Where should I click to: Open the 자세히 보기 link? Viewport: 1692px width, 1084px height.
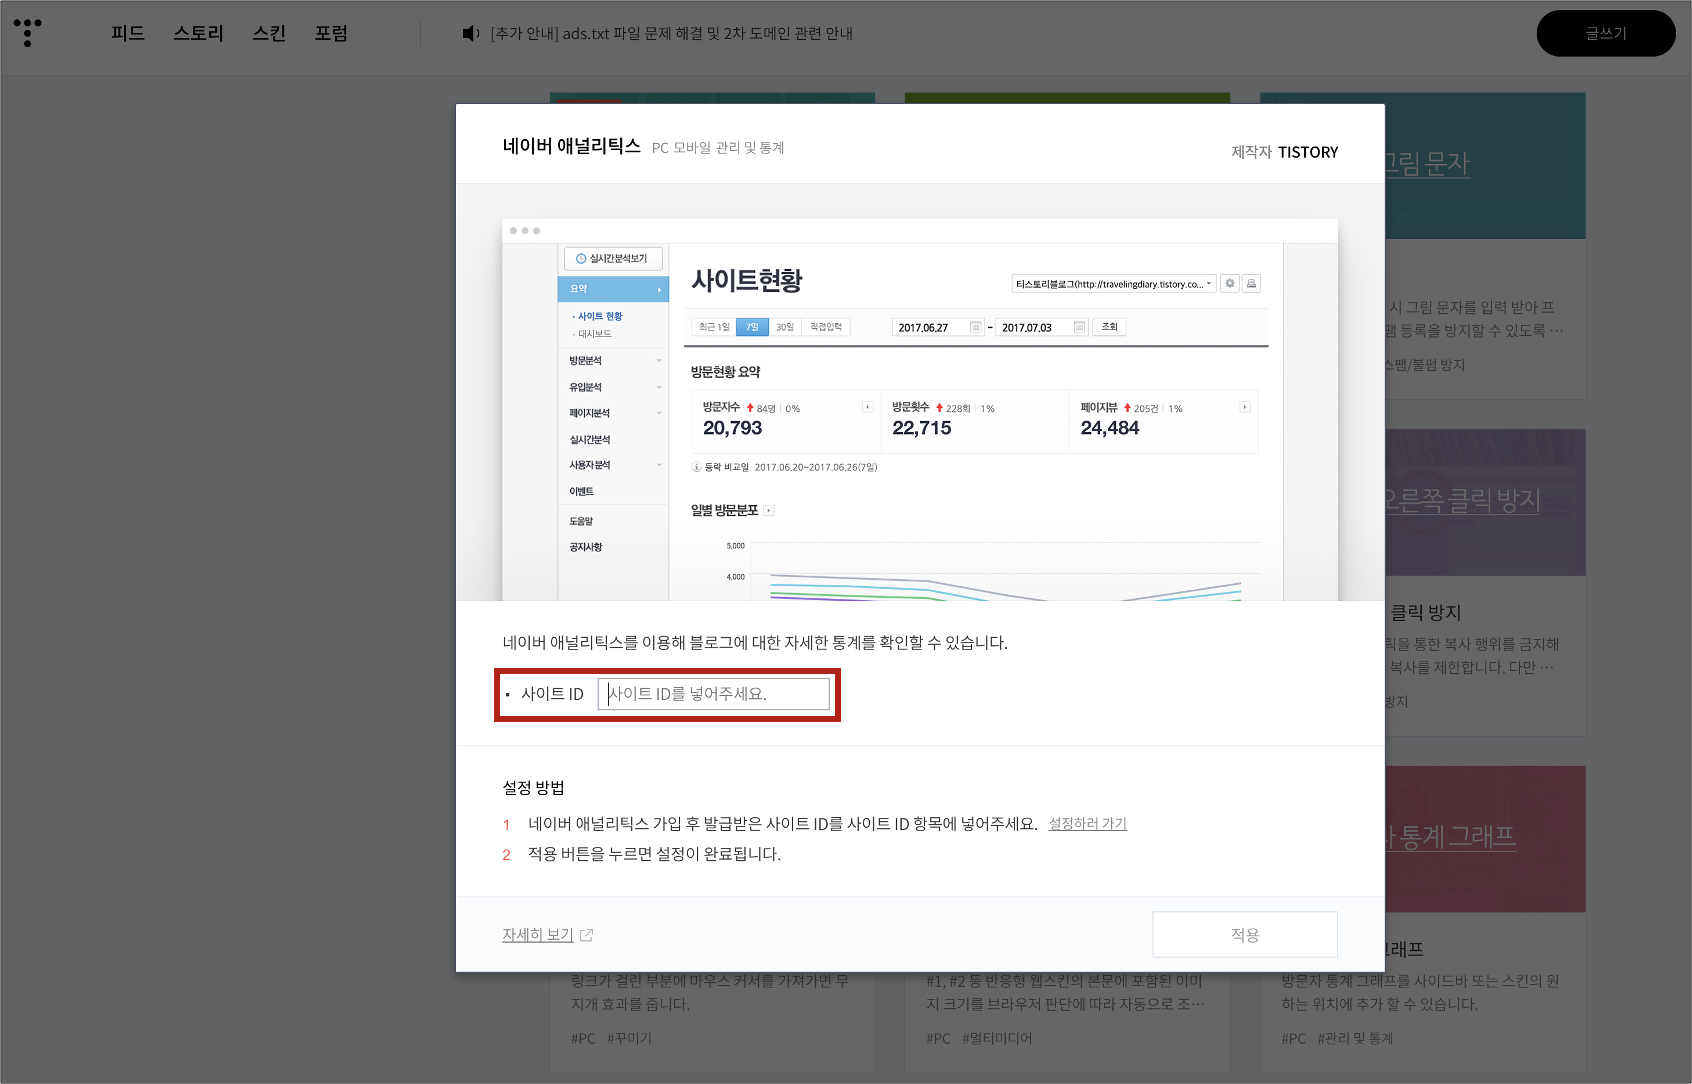[x=538, y=935]
